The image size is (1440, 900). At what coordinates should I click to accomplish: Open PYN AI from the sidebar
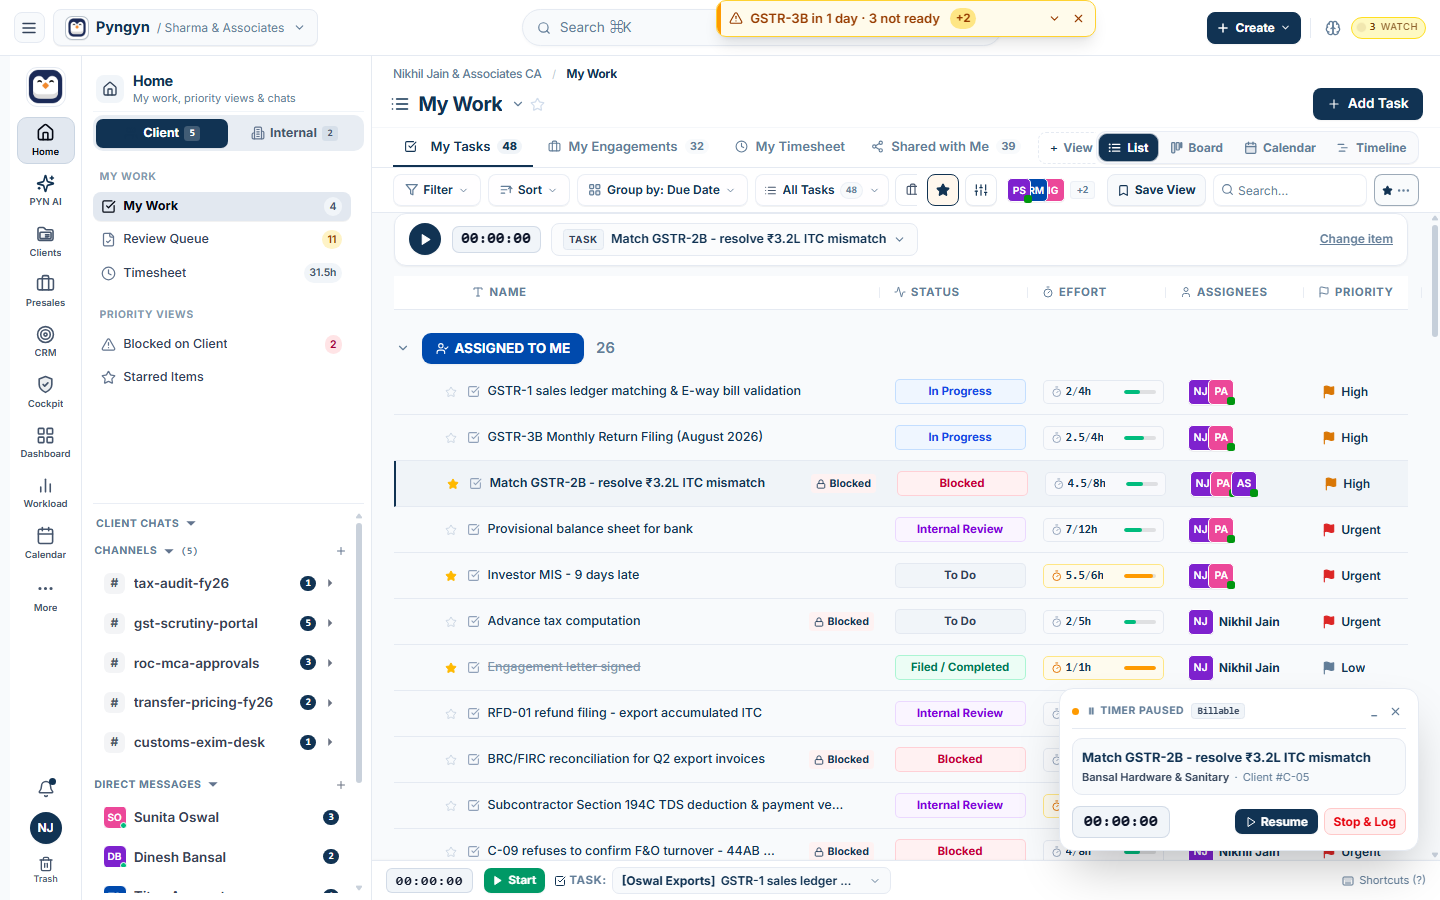coord(45,189)
